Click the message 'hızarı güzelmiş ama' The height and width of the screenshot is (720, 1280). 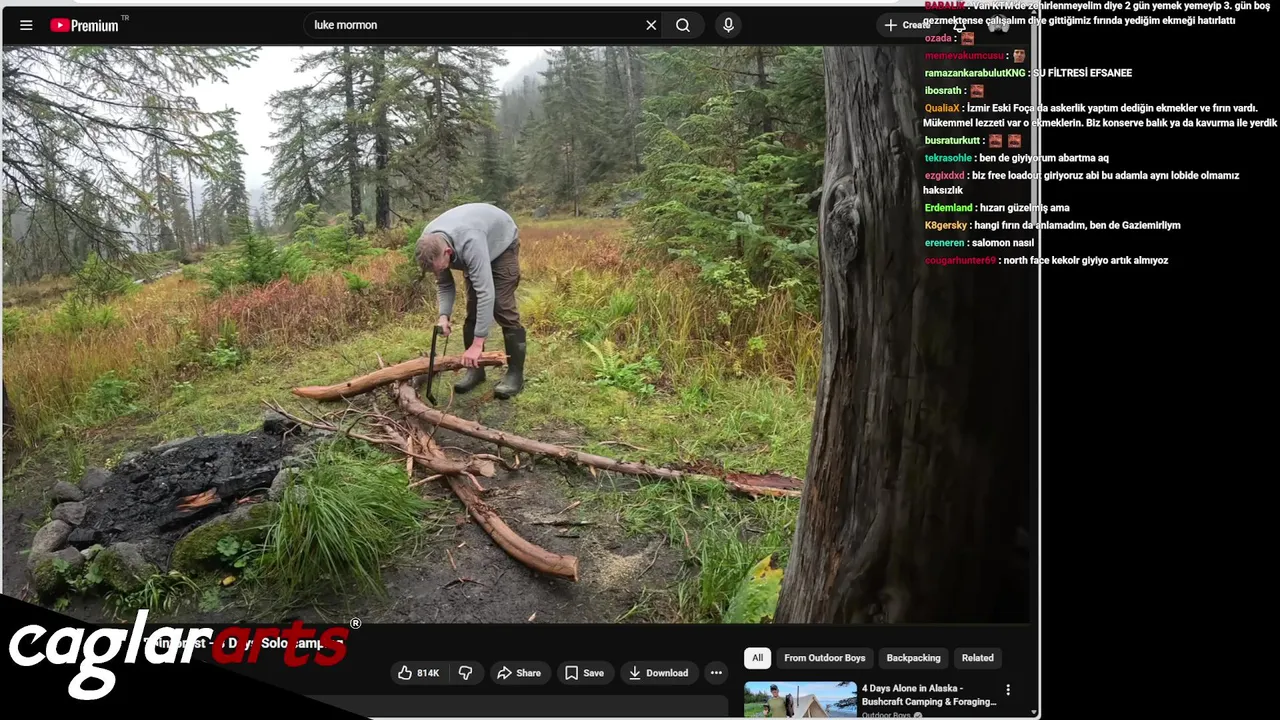coord(1025,208)
